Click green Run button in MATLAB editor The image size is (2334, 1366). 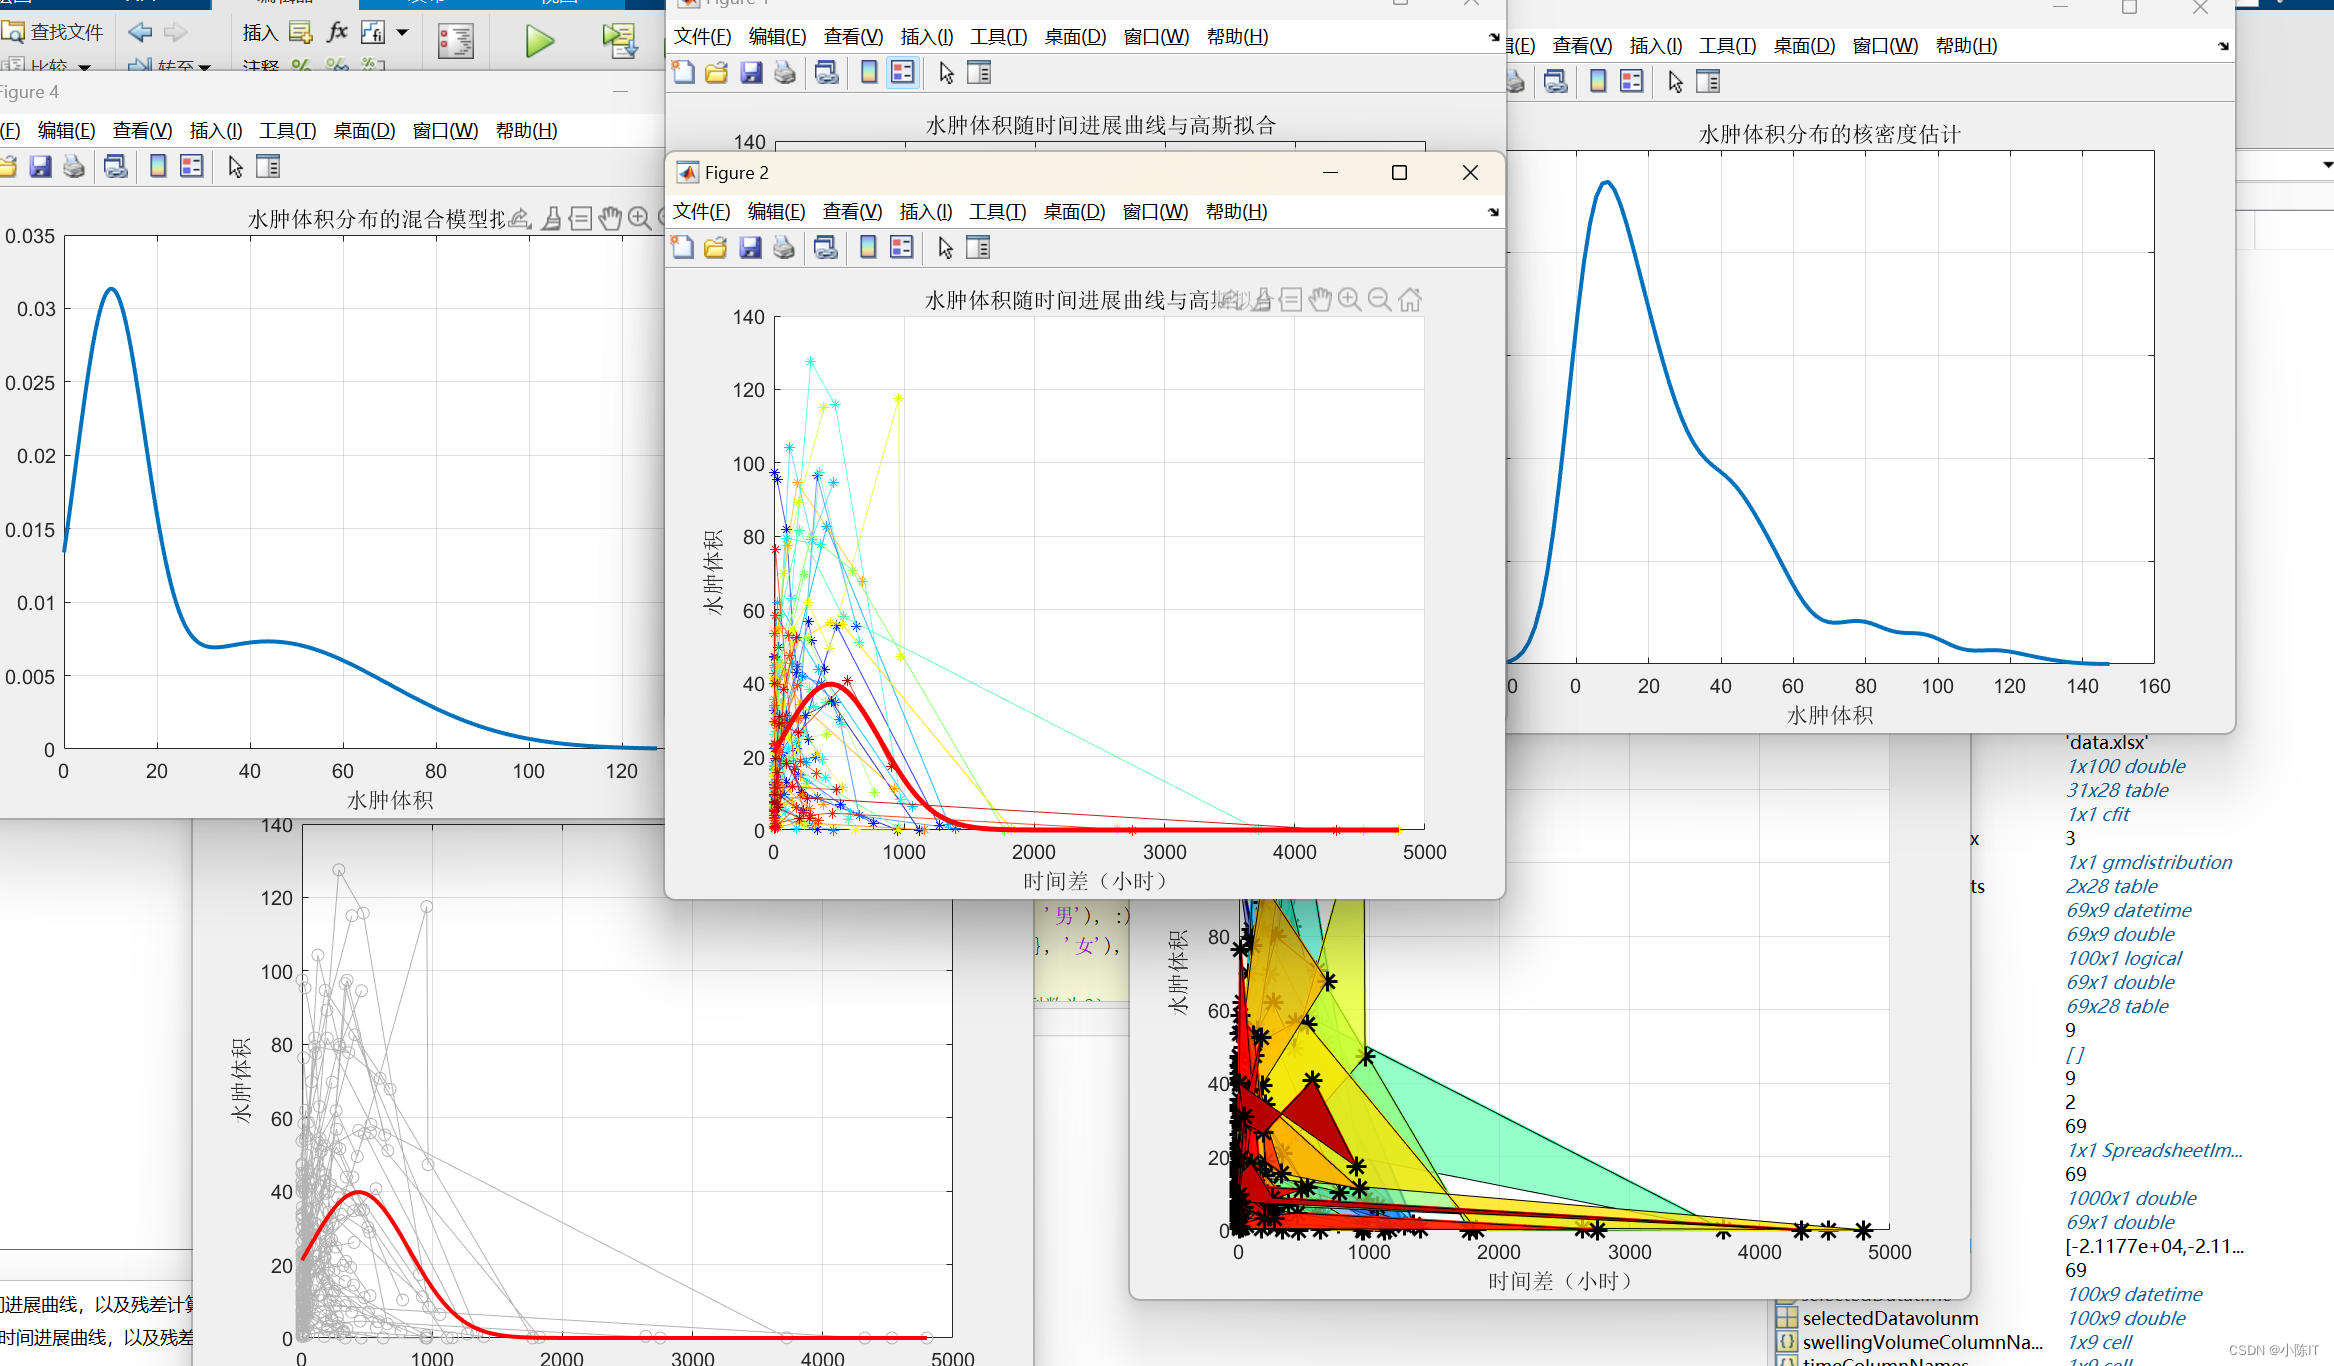click(539, 41)
